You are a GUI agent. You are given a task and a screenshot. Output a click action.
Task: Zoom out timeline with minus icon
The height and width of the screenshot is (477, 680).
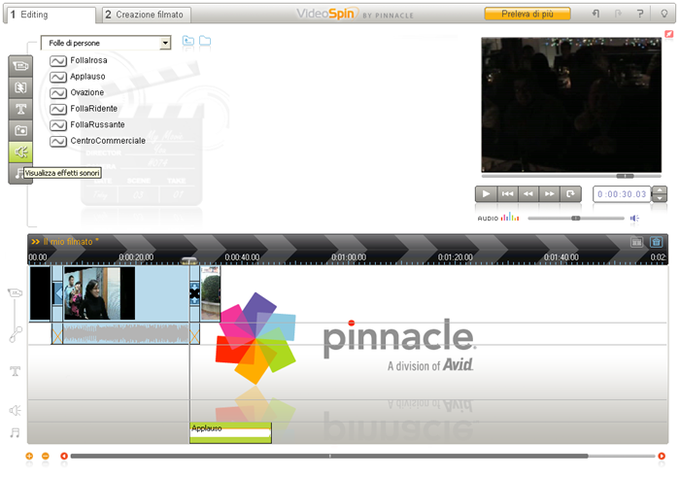pos(45,456)
